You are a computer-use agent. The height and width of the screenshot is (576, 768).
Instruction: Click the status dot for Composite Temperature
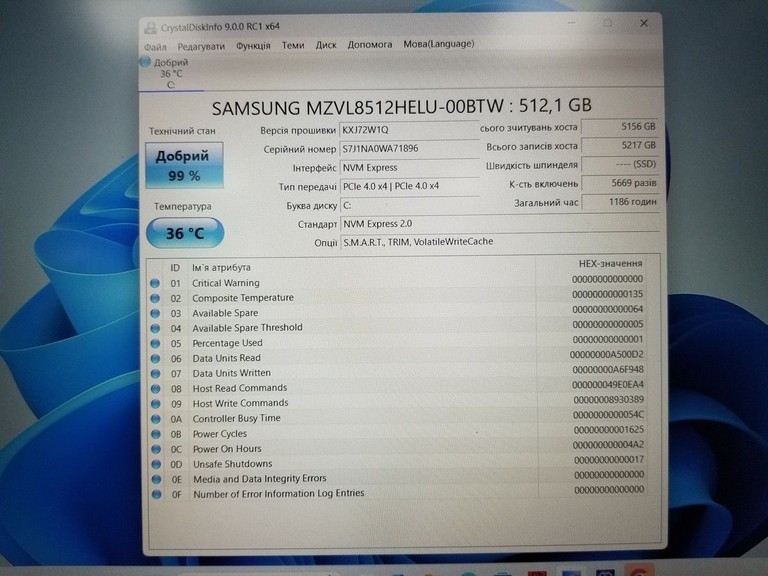155,298
